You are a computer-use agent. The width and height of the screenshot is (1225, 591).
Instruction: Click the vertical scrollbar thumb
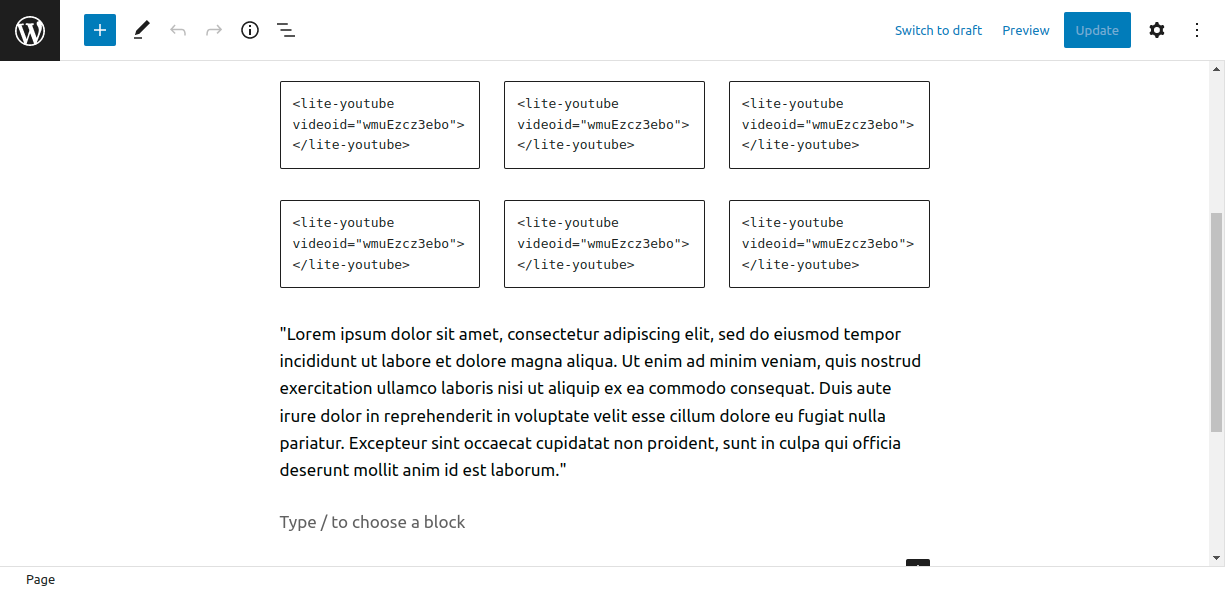pos(1216,320)
